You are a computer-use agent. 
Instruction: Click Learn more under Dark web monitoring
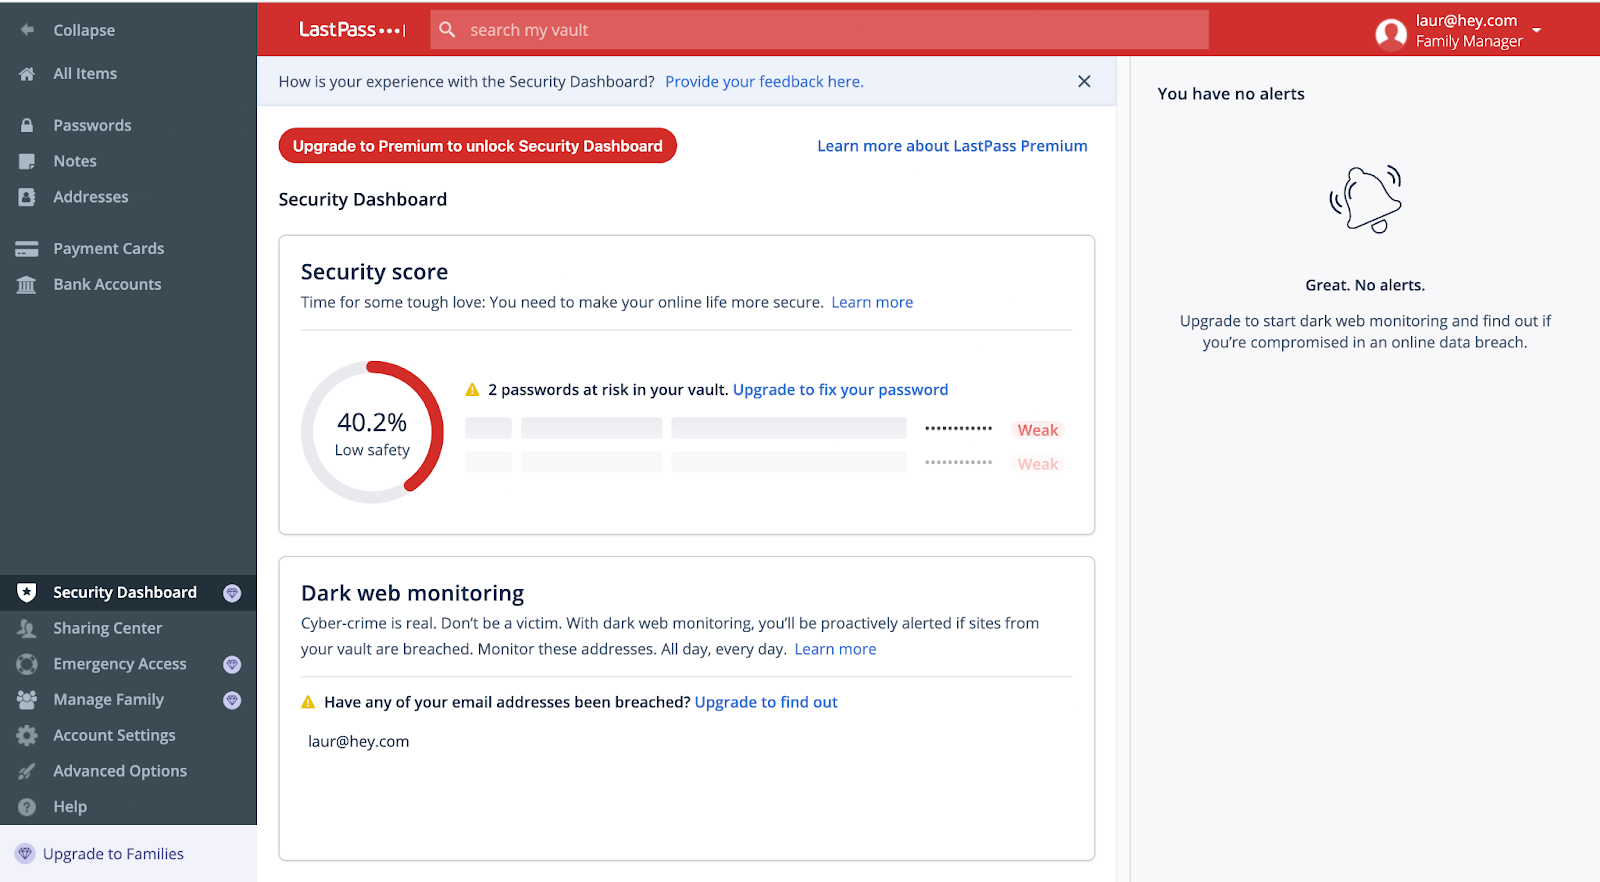835,650
